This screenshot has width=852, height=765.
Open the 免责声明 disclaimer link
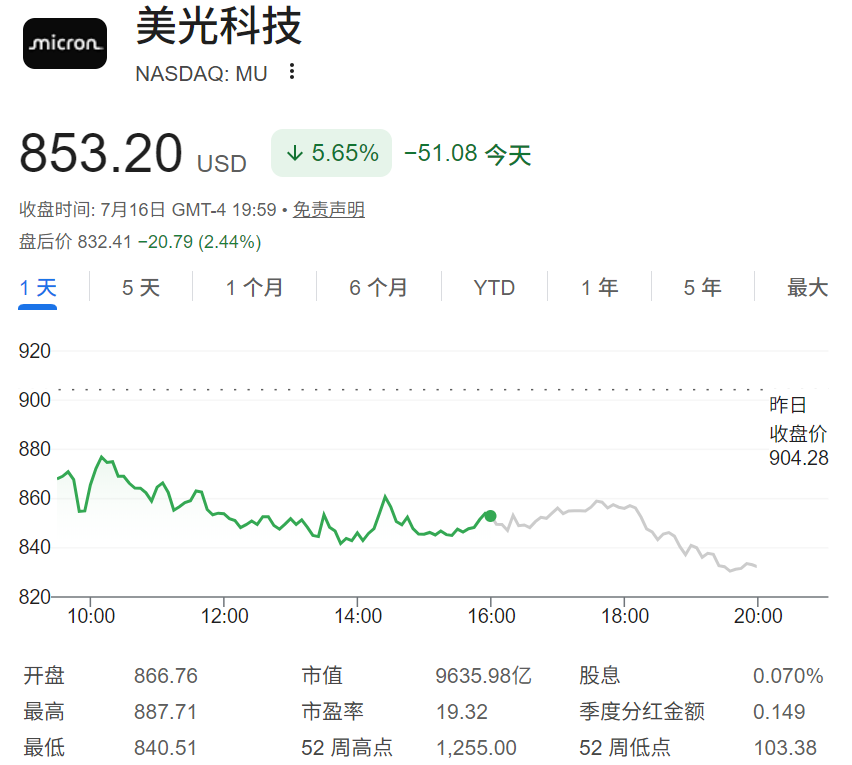coord(329,209)
